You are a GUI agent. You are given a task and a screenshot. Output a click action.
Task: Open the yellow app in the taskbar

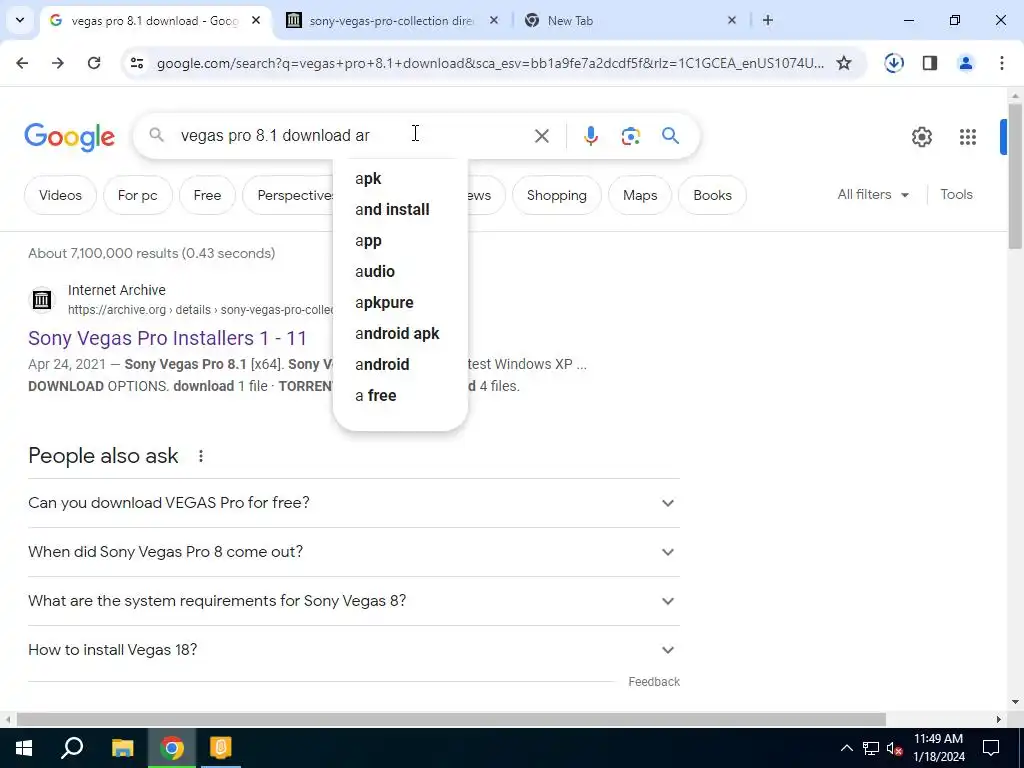click(221, 748)
